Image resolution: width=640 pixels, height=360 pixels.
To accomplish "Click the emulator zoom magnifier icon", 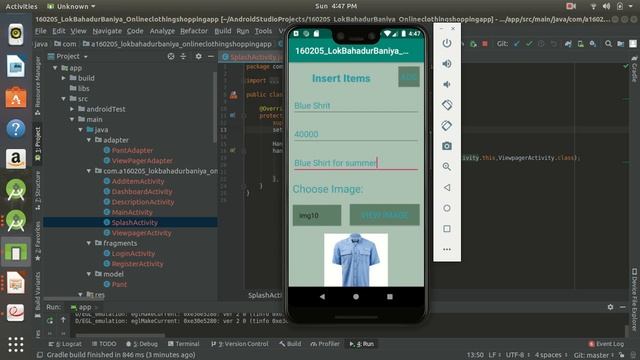I will pyautogui.click(x=447, y=167).
